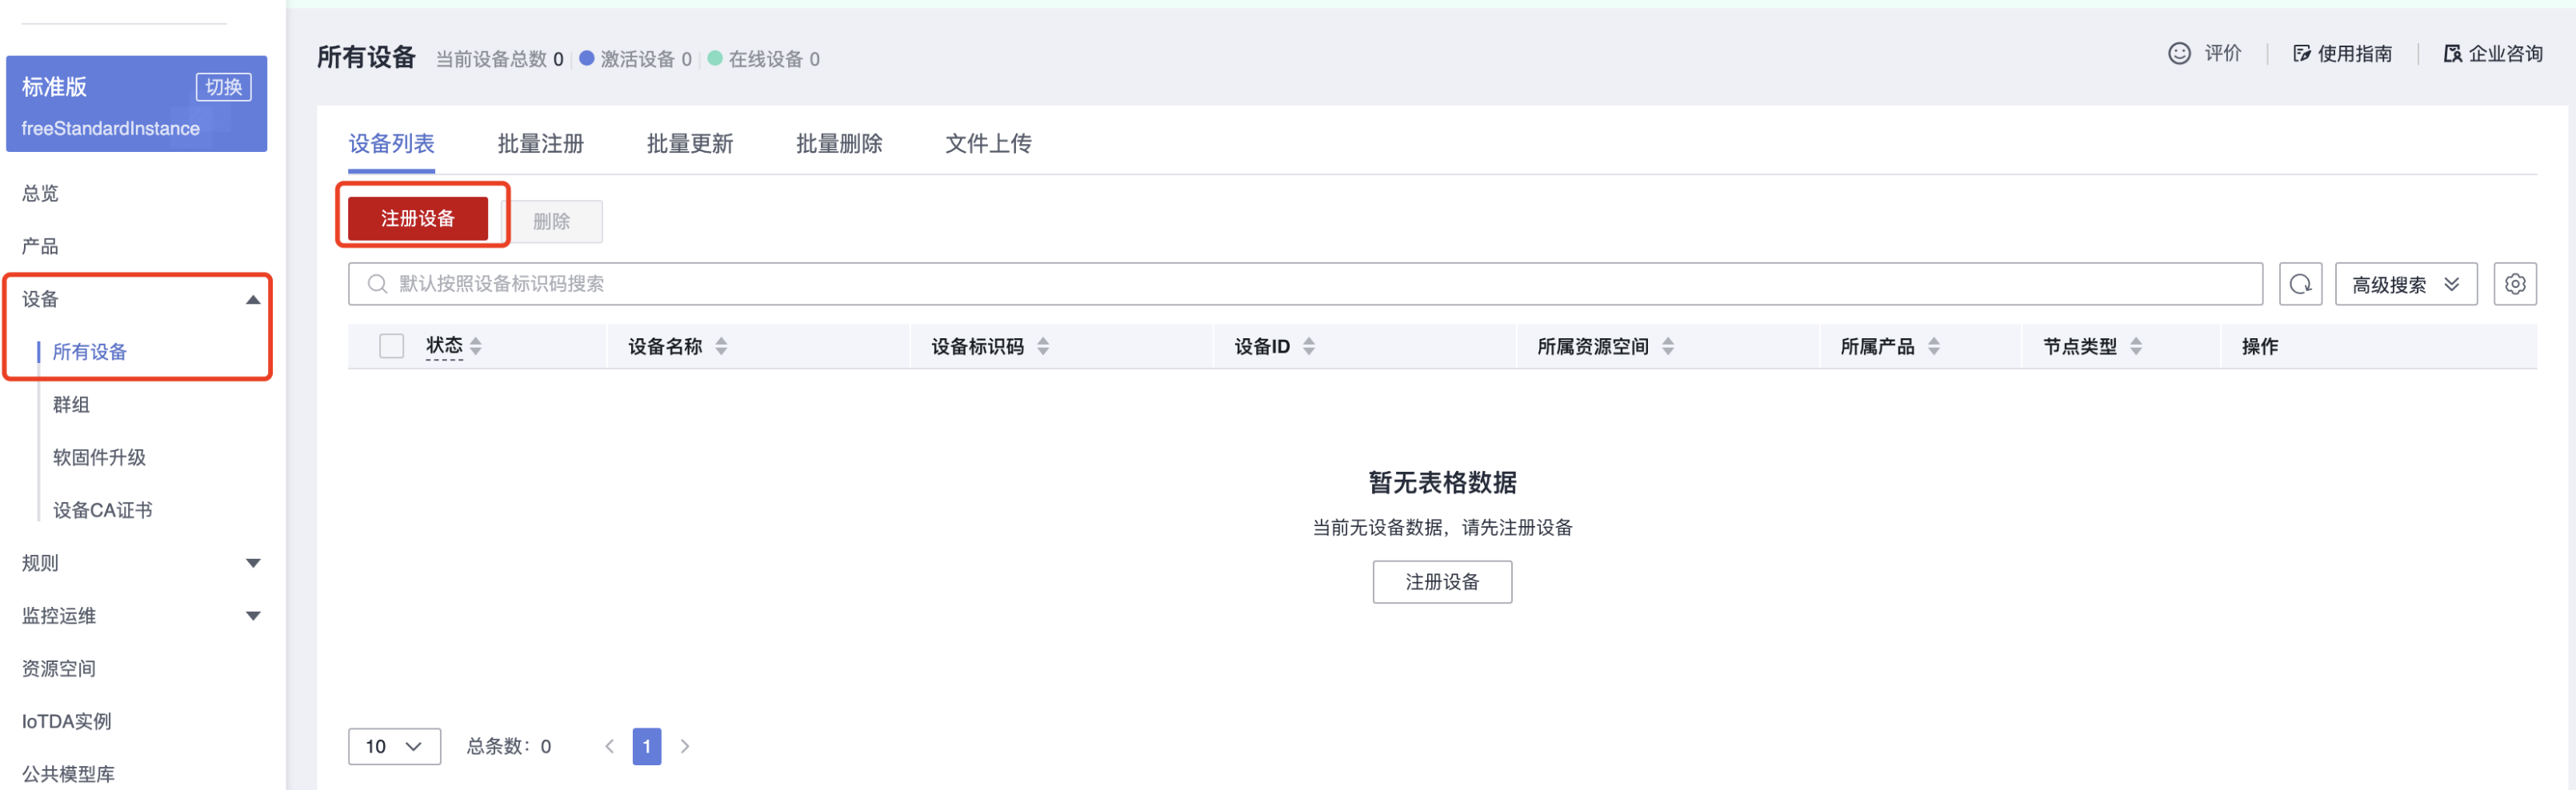Click the red 注册设备 button
The height and width of the screenshot is (790, 2576).
(418, 218)
